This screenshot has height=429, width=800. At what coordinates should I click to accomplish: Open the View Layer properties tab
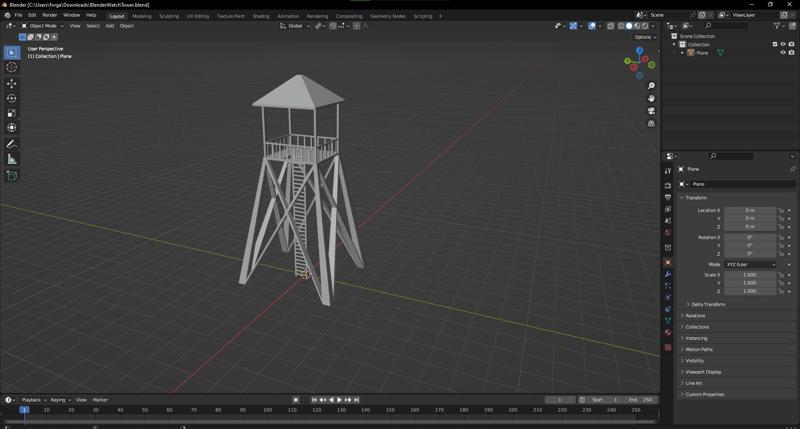click(x=668, y=209)
